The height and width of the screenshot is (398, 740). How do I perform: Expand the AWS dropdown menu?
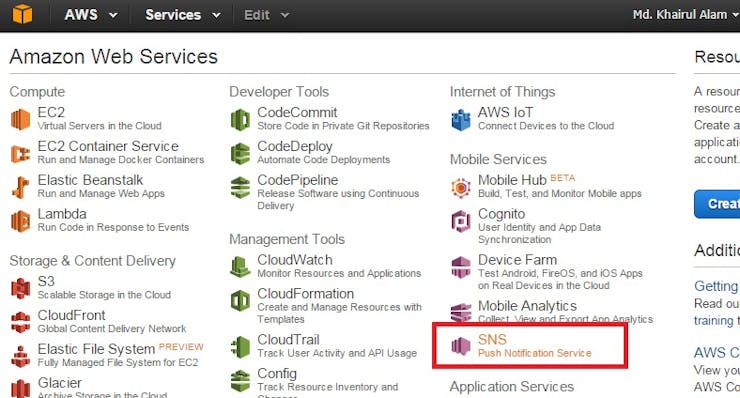[91, 15]
